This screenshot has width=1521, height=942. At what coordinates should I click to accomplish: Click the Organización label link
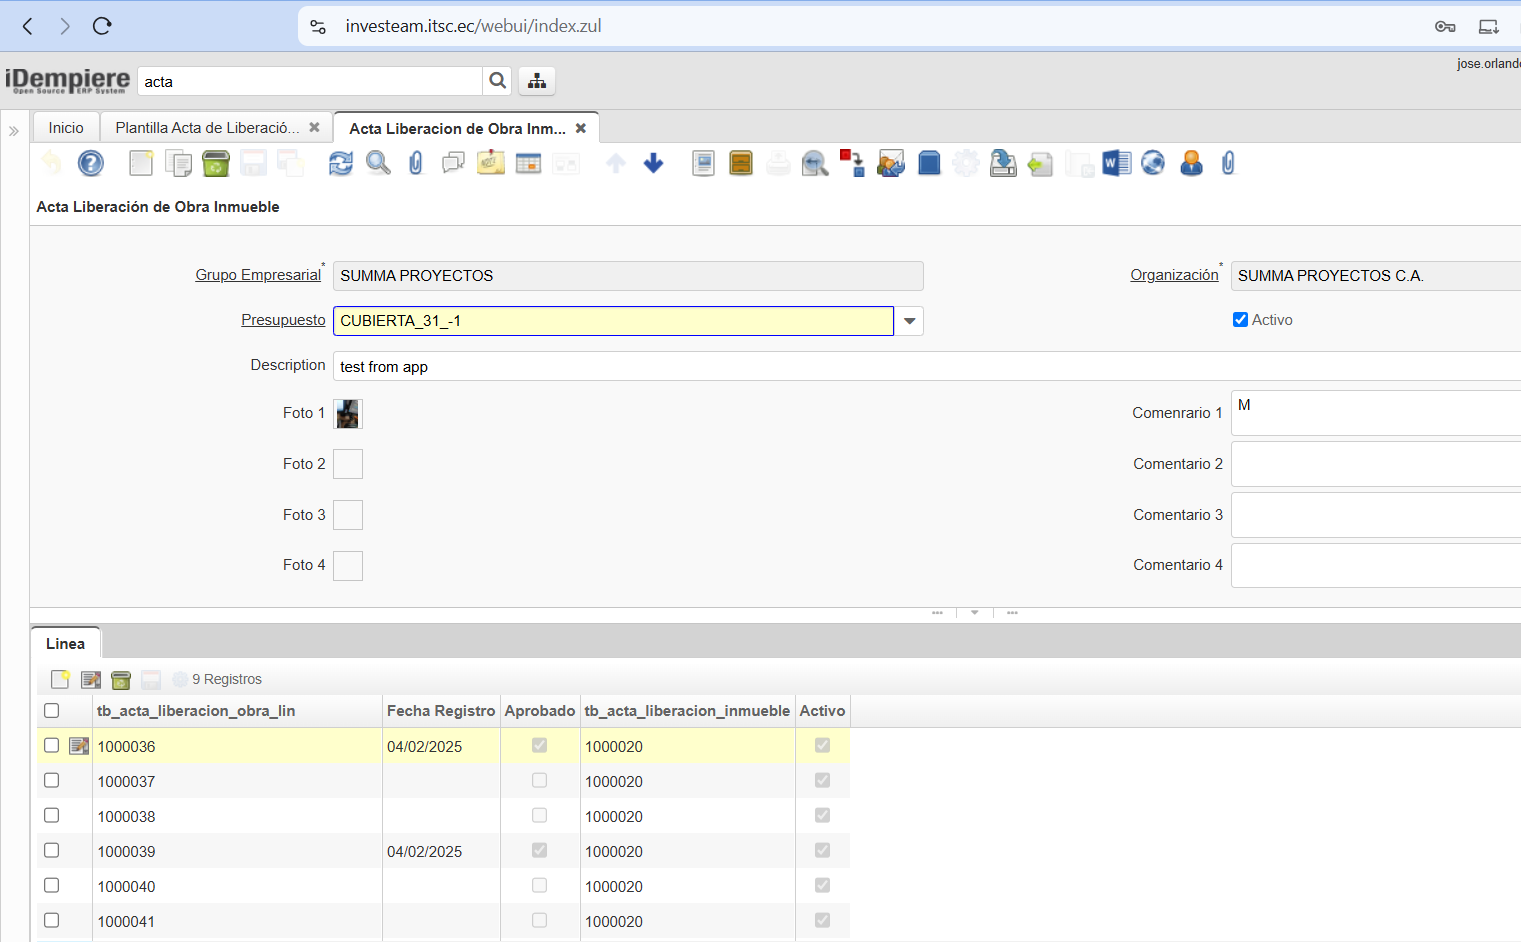(1174, 275)
